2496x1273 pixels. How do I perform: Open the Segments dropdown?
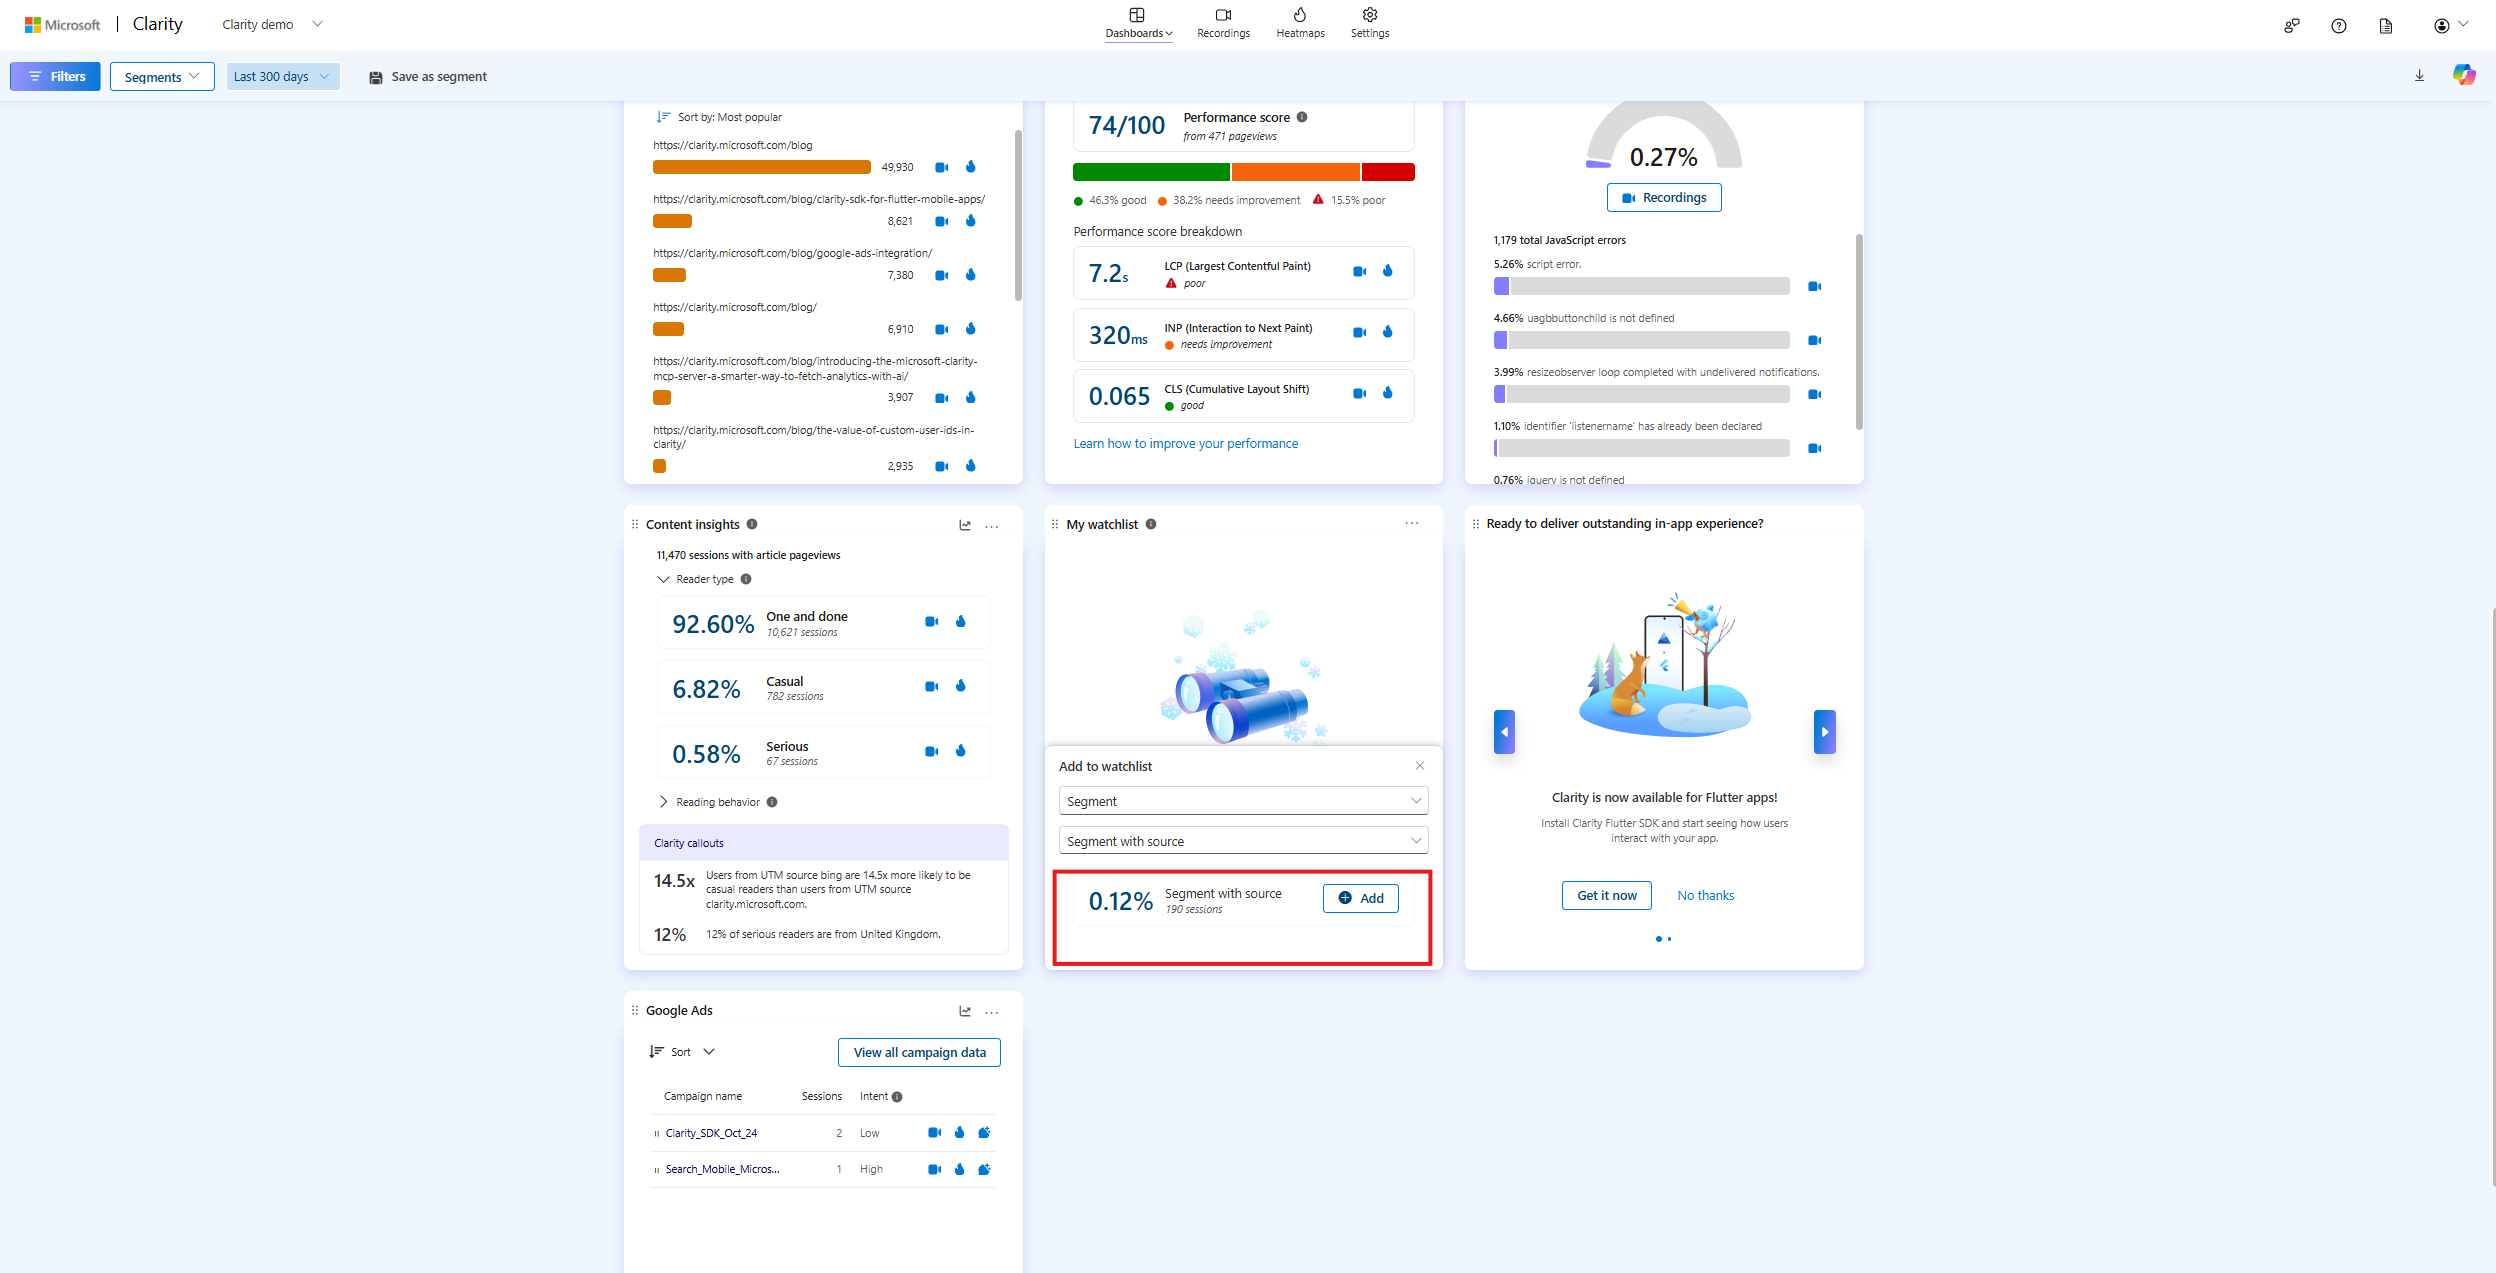(162, 77)
